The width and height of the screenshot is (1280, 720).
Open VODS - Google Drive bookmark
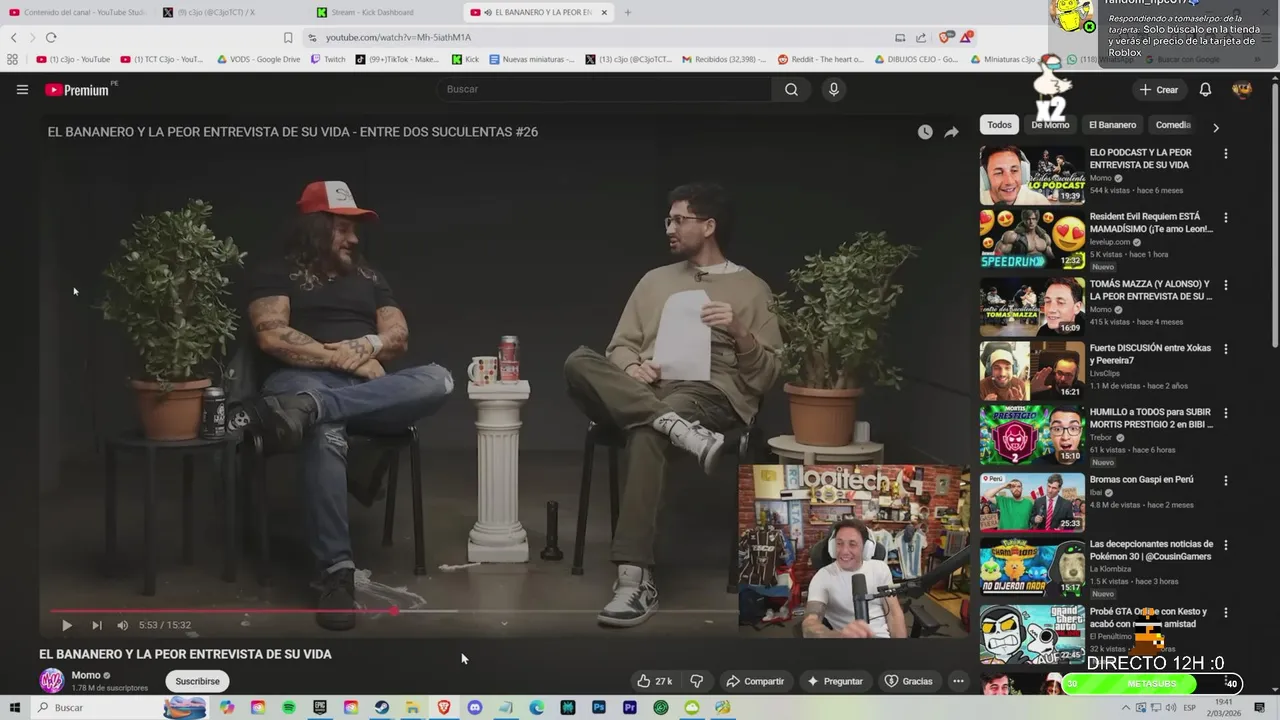pyautogui.click(x=258, y=59)
